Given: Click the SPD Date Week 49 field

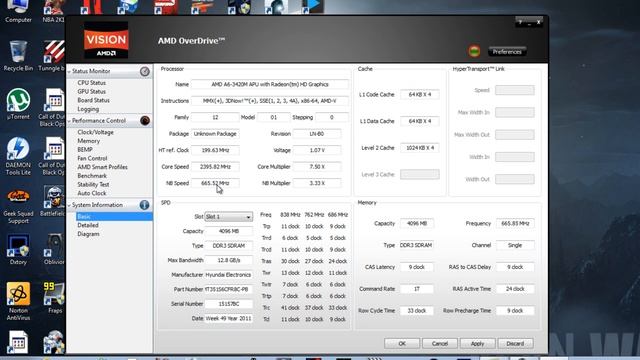Looking at the screenshot, I should [228, 318].
